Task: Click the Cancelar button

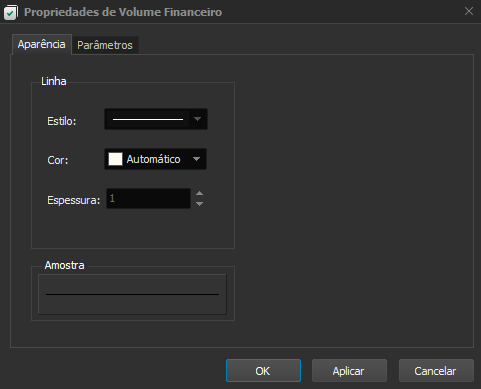Action: pos(436,371)
